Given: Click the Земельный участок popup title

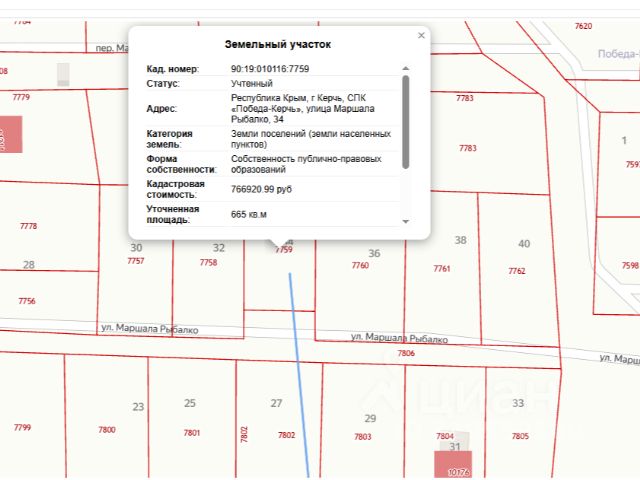Looking at the screenshot, I should [278, 44].
